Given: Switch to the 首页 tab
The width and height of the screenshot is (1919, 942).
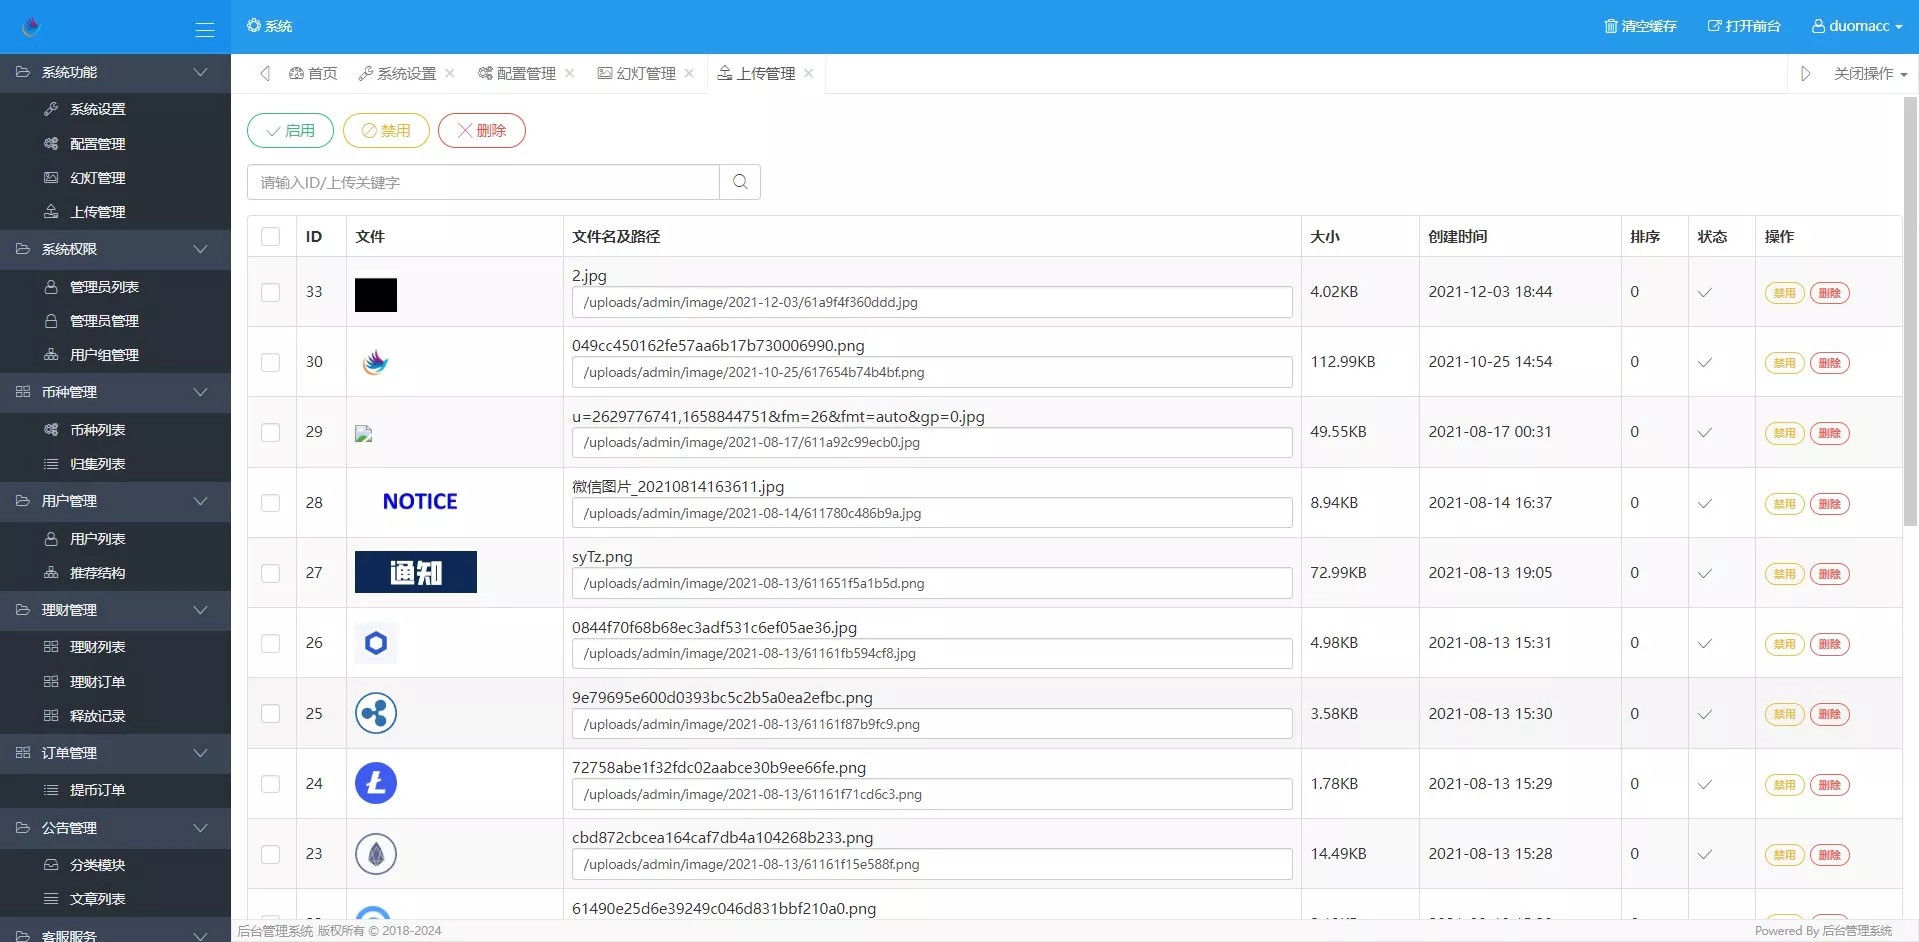Looking at the screenshot, I should (313, 74).
